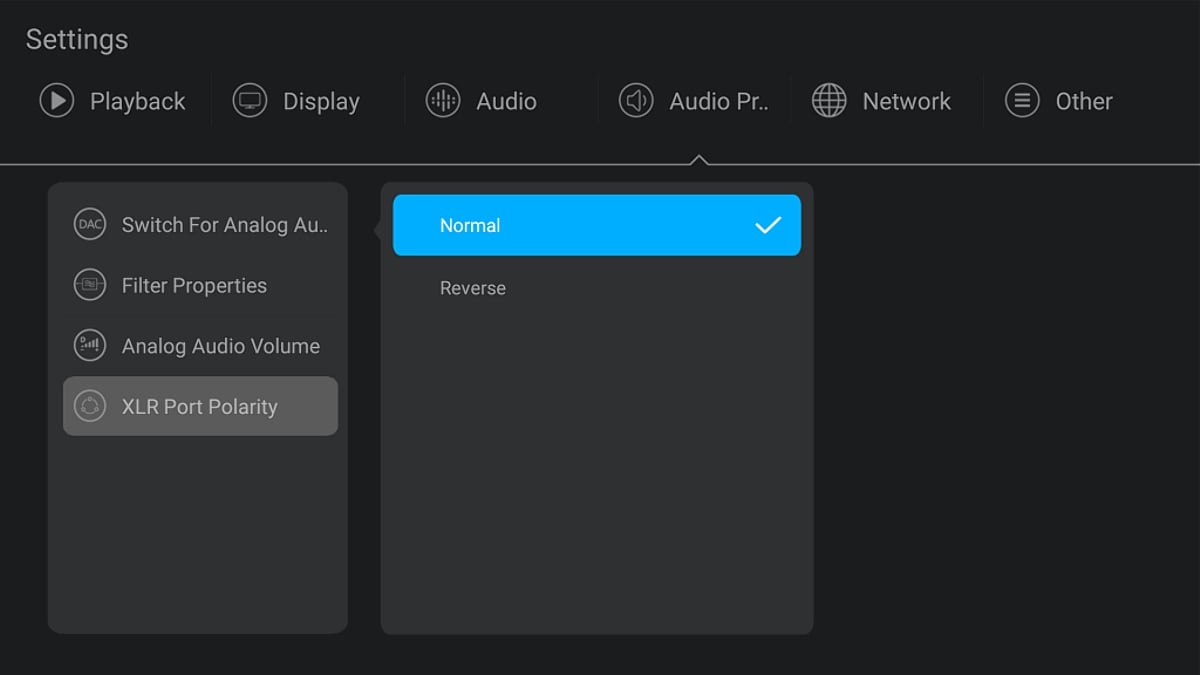Image resolution: width=1200 pixels, height=675 pixels.
Task: Click the Audio Processing speaker icon
Action: point(636,101)
